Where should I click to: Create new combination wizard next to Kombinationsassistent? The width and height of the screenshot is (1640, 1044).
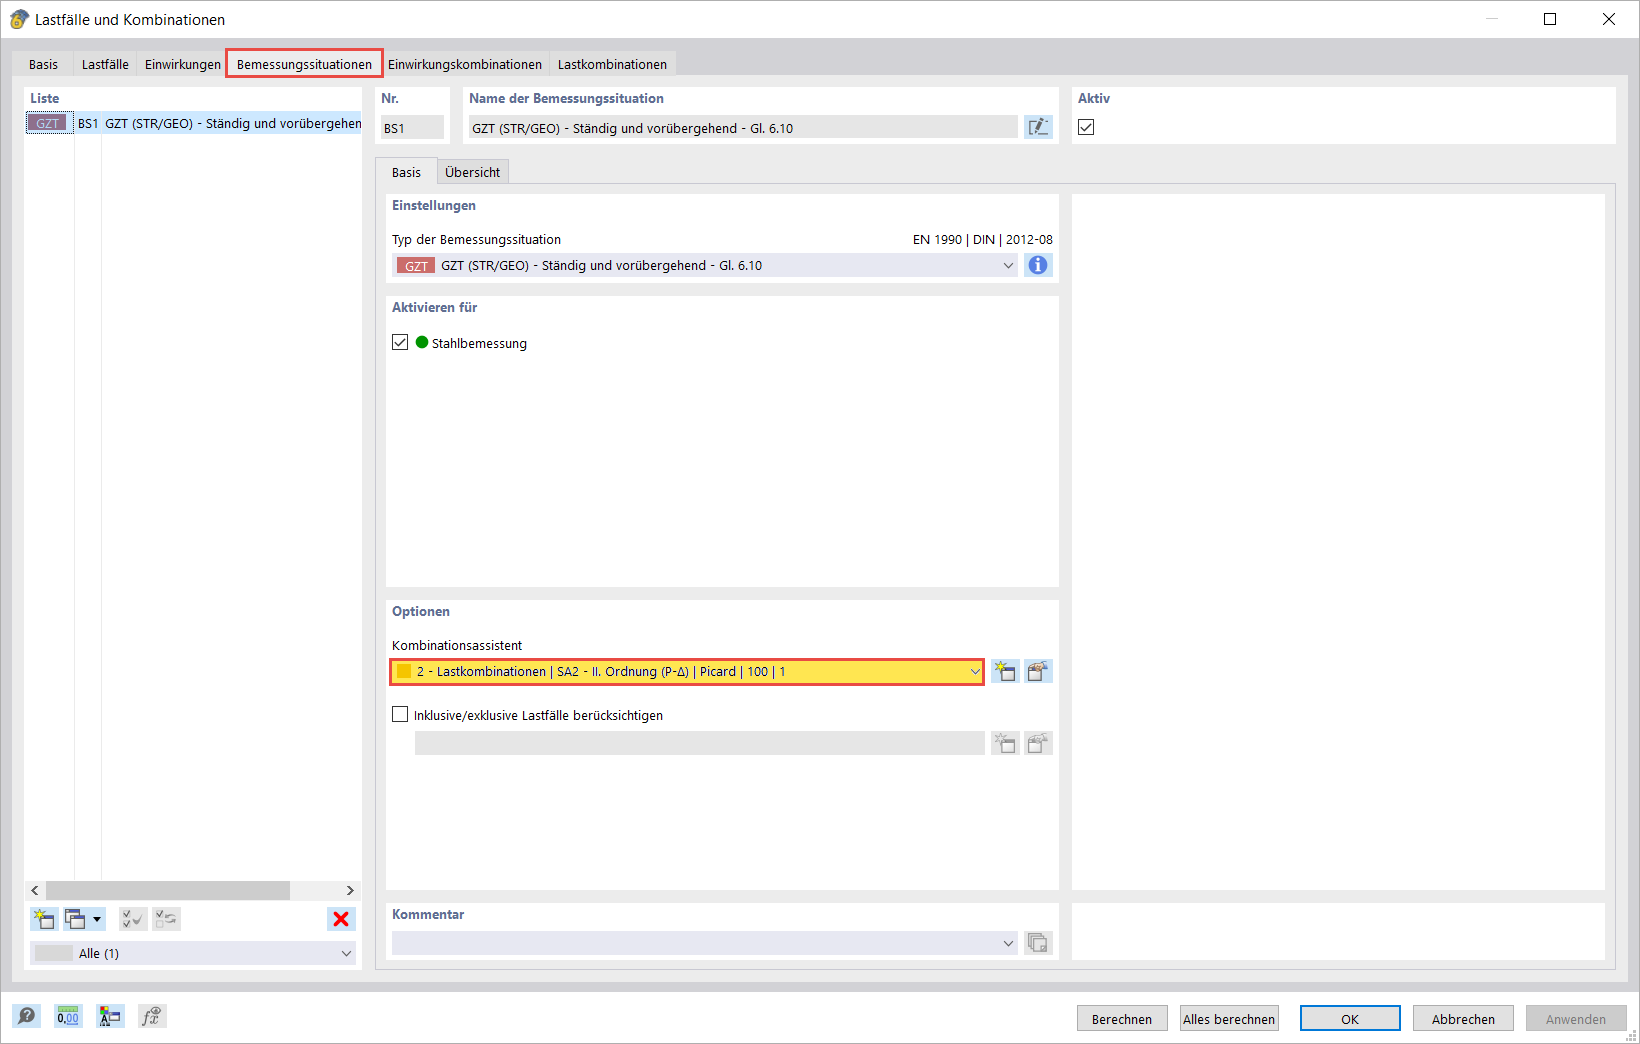click(x=1005, y=671)
